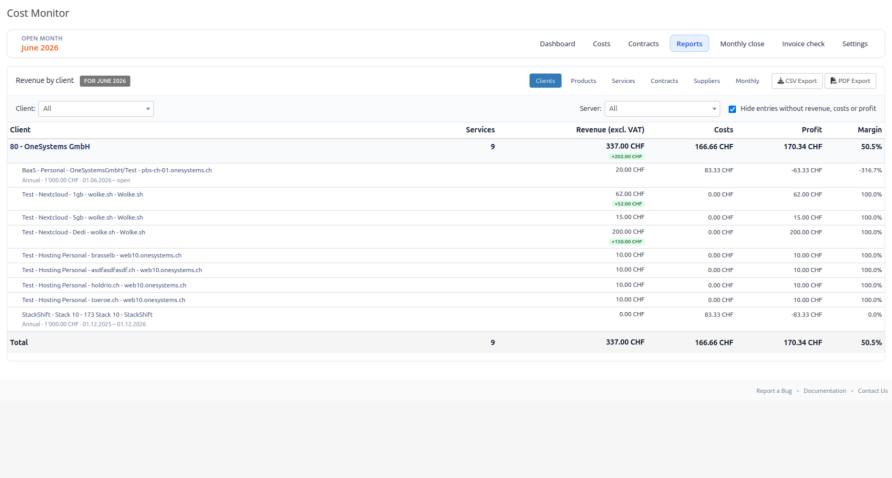Show the Contracts report view
This screenshot has height=478, width=892.
[664, 81]
